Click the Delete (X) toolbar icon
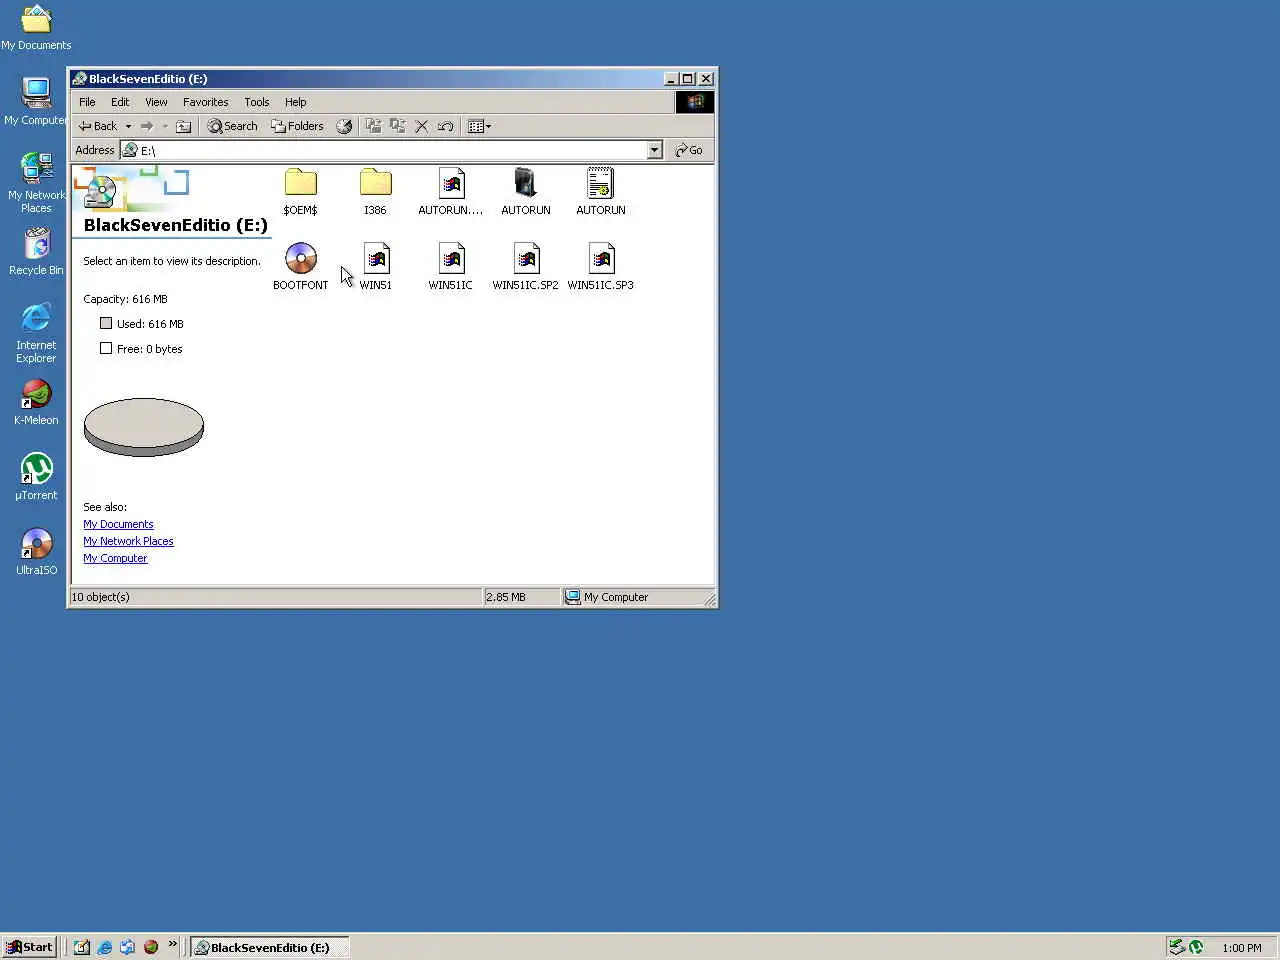The width and height of the screenshot is (1280, 960). [421, 126]
